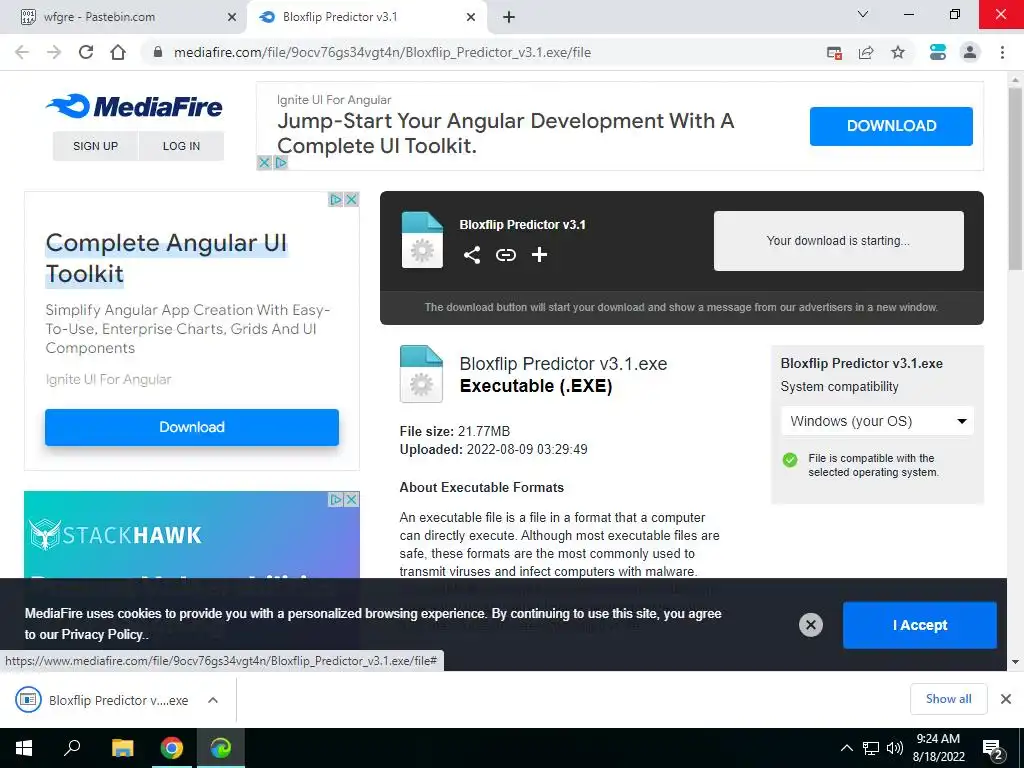Click the blue DOWNLOAD ad button
Image resolution: width=1024 pixels, height=768 pixels.
(x=891, y=126)
